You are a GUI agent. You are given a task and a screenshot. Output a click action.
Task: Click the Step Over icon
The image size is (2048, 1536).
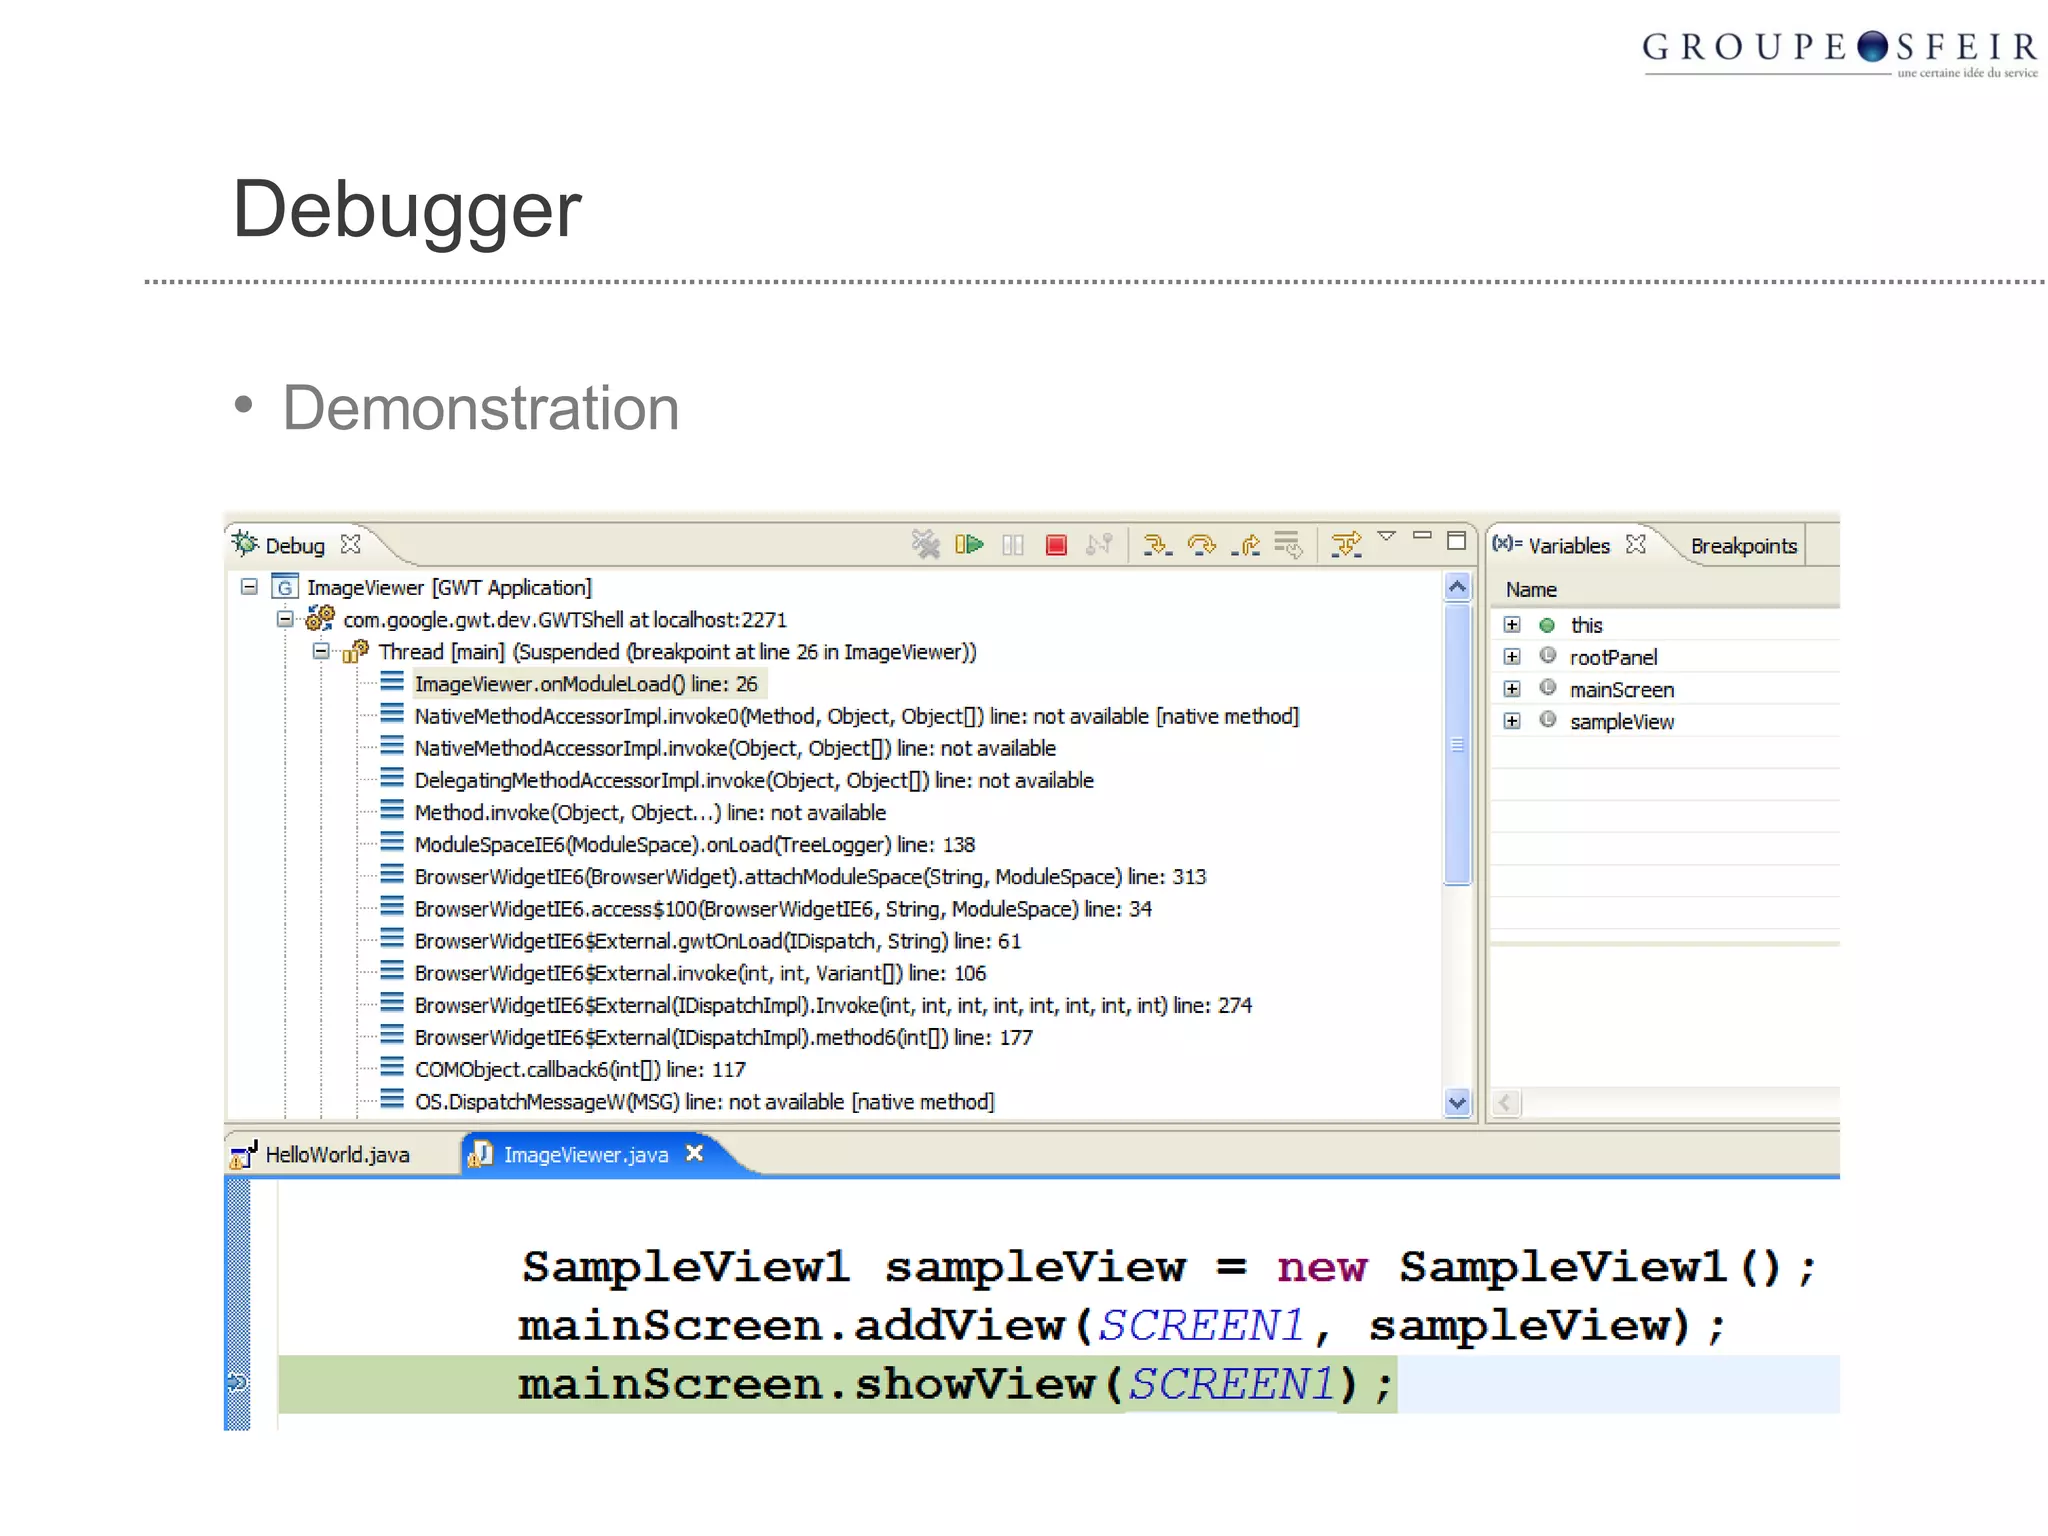[x=1201, y=545]
